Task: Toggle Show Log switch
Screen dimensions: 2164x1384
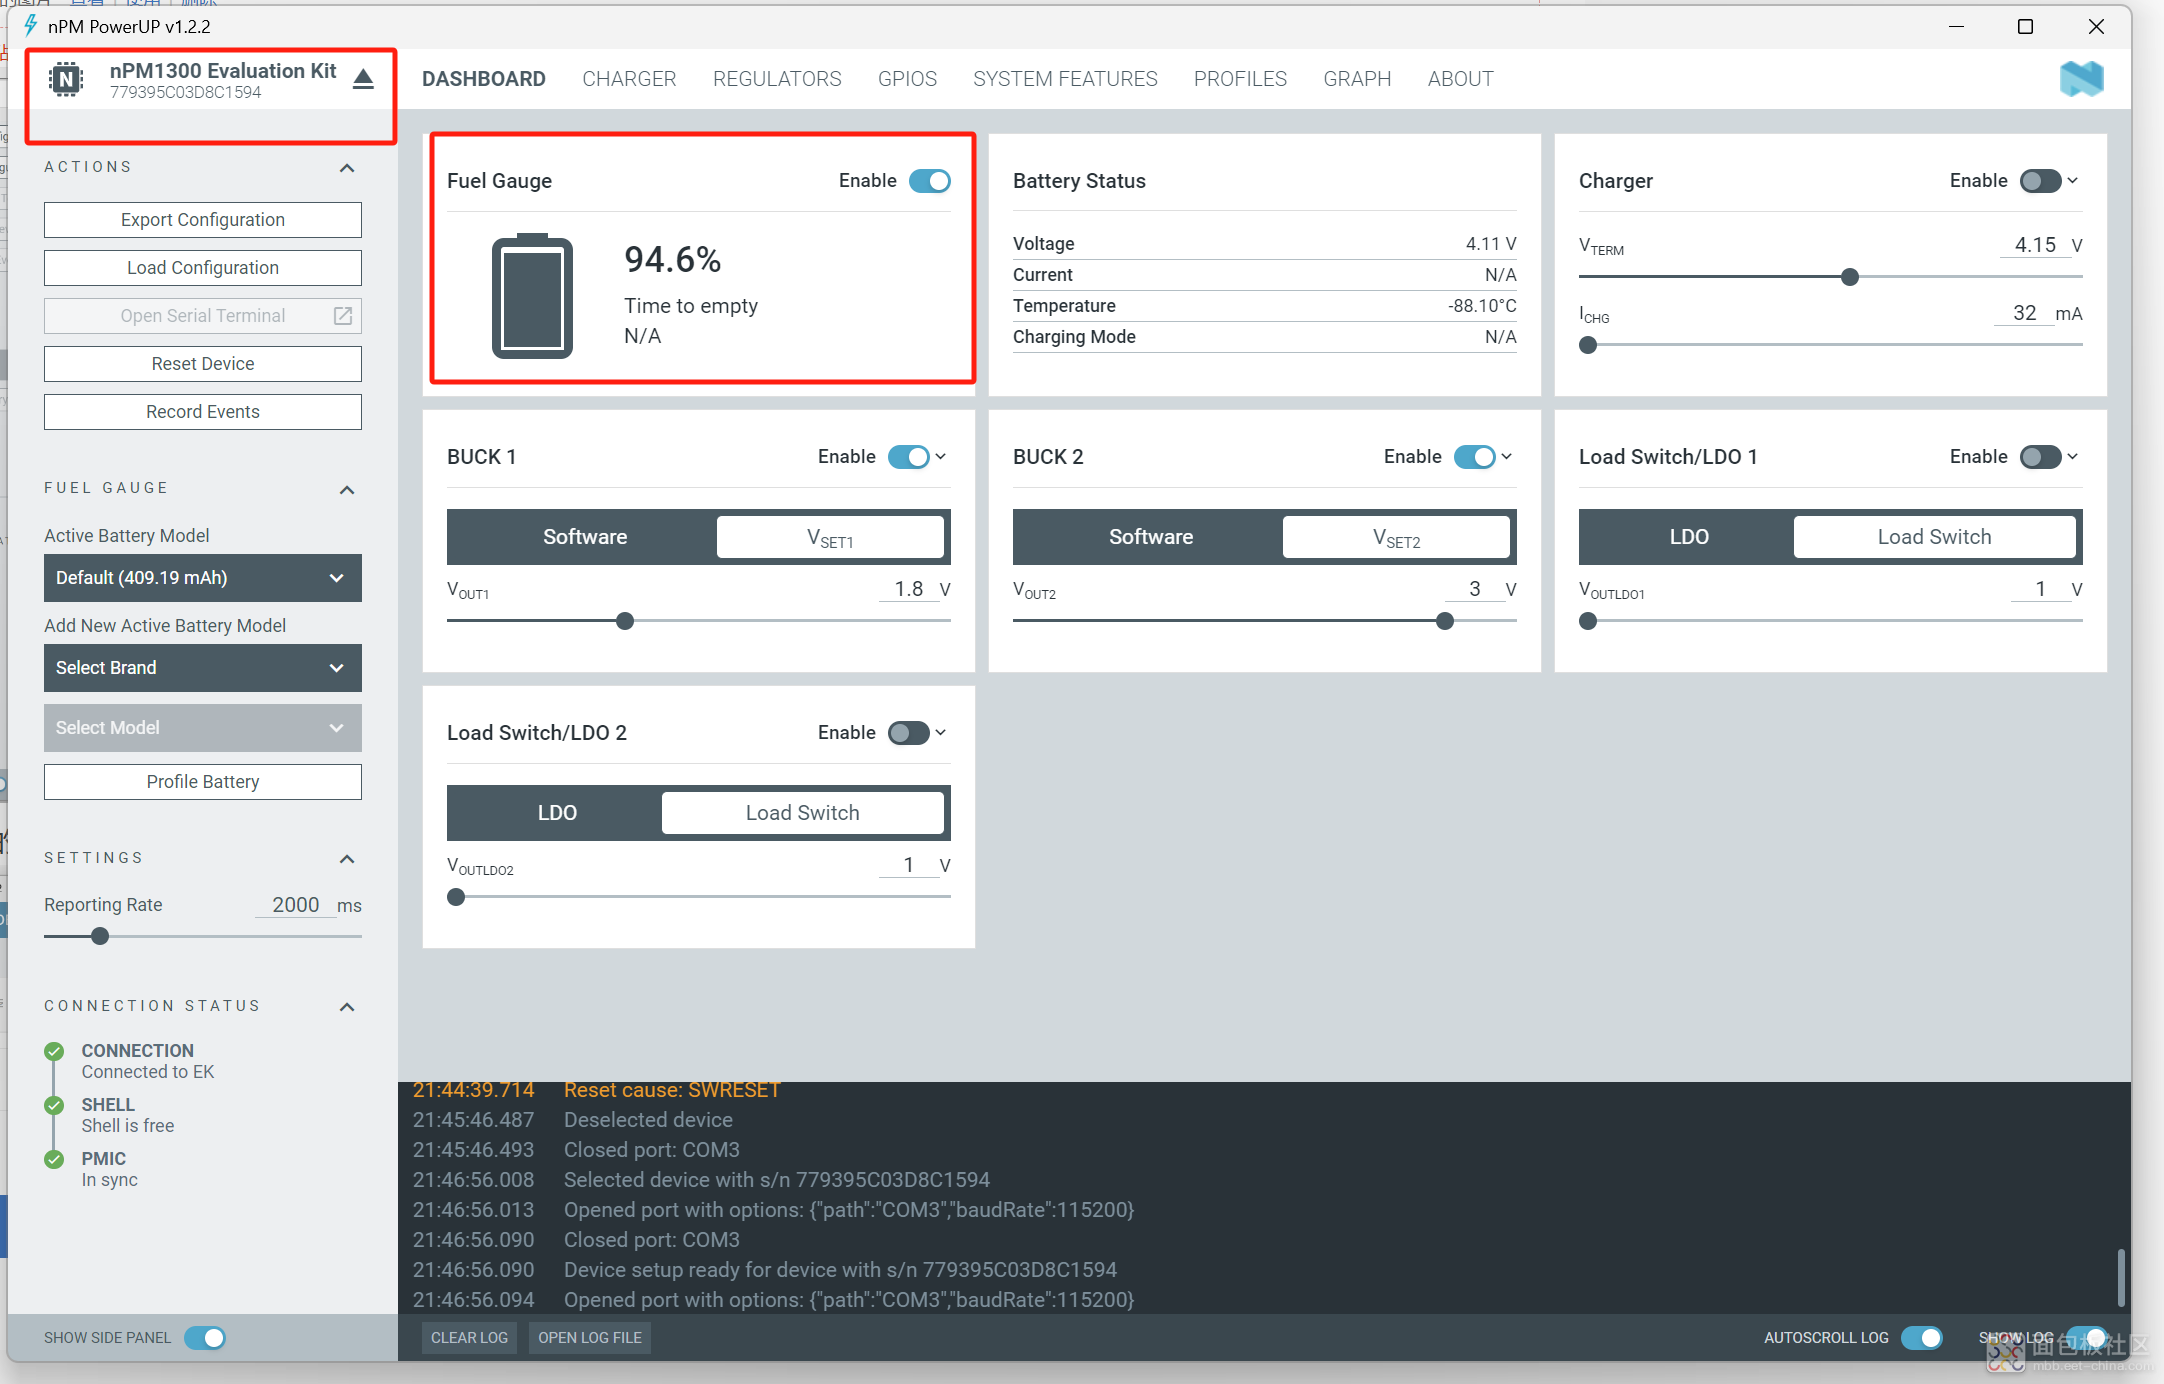Action: (2087, 1338)
